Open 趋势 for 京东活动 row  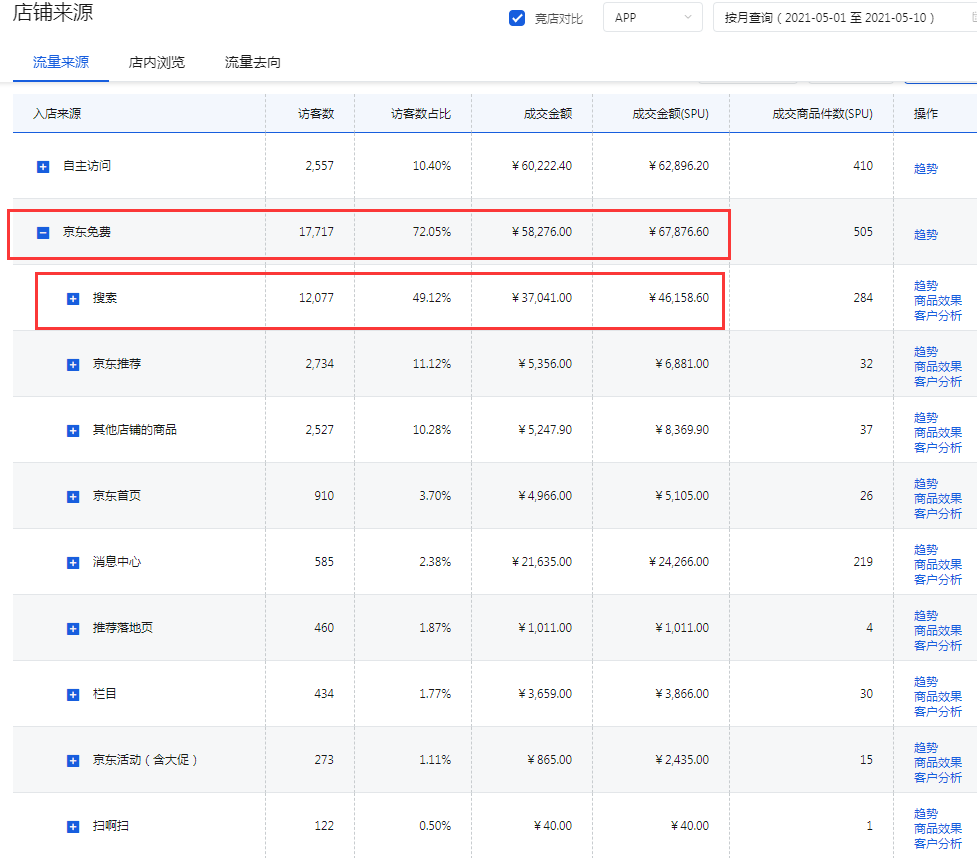925,748
